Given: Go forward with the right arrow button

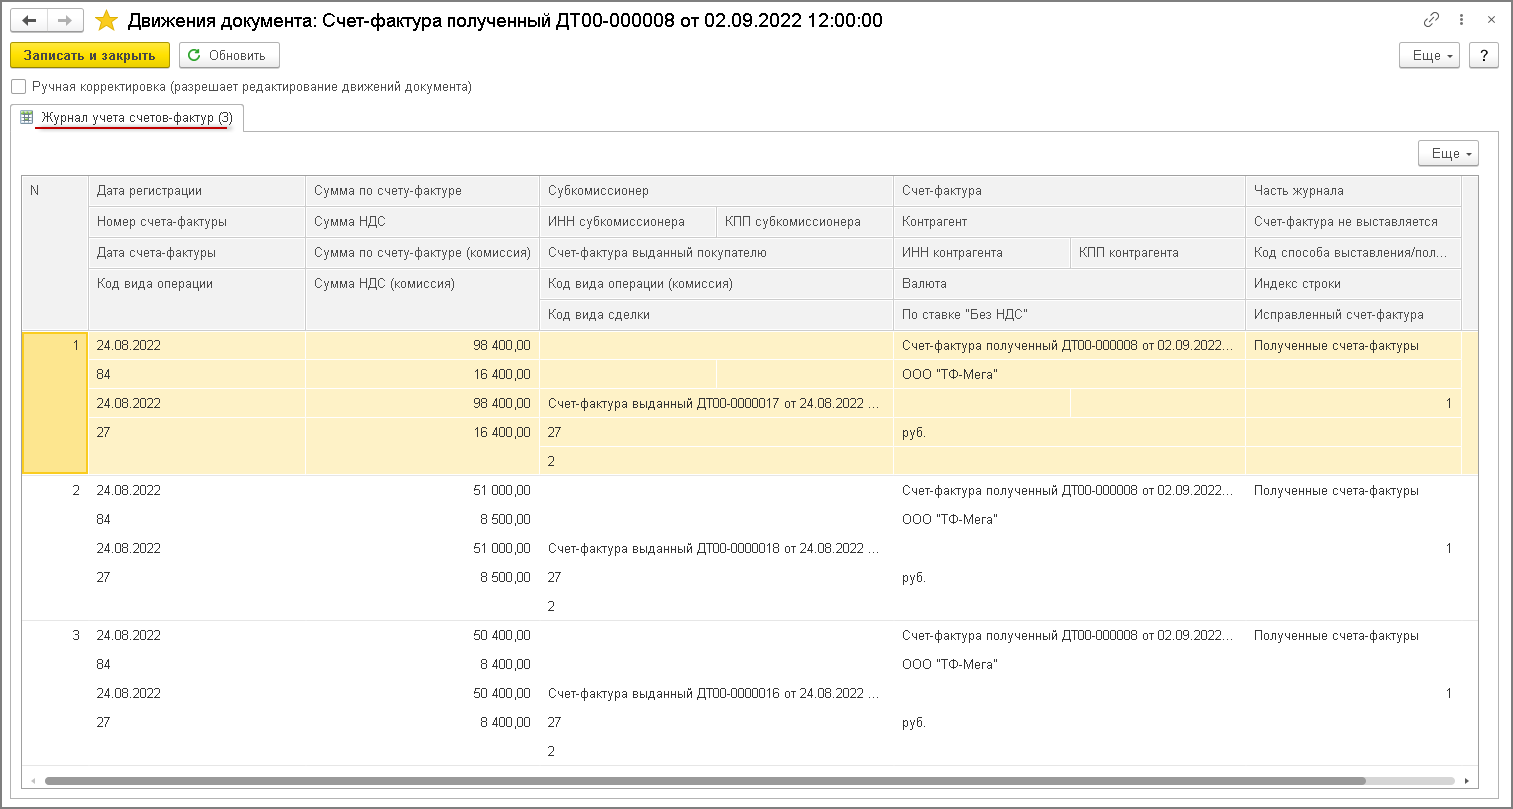Looking at the screenshot, I should (65, 20).
